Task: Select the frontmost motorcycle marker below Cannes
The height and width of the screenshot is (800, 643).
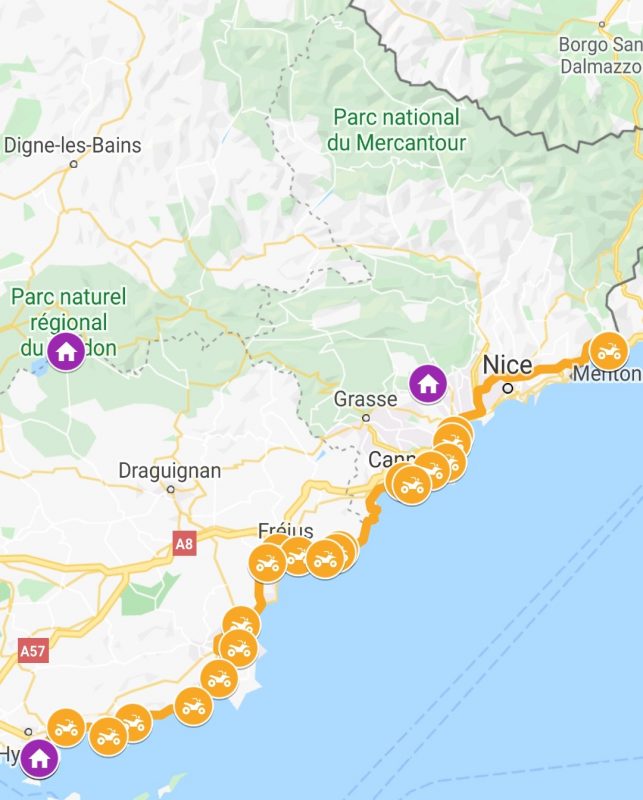Action: tap(412, 485)
